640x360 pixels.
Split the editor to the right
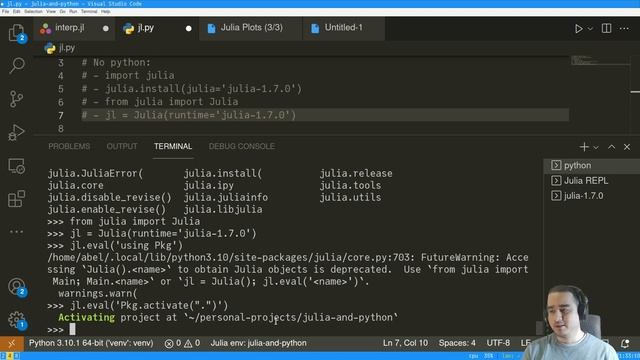(x=607, y=28)
